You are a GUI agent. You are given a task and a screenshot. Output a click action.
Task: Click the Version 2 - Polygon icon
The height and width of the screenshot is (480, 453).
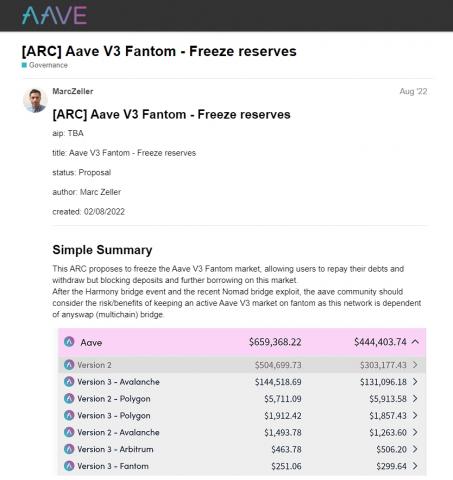[69, 398]
